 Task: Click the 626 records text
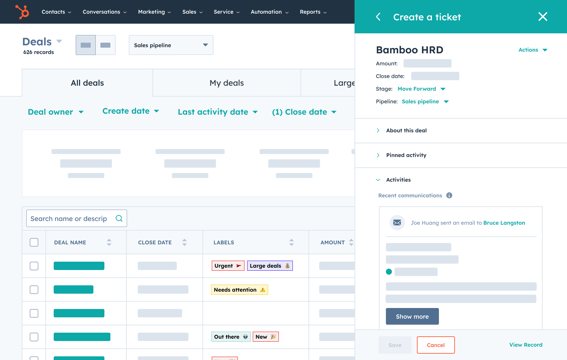coord(38,52)
